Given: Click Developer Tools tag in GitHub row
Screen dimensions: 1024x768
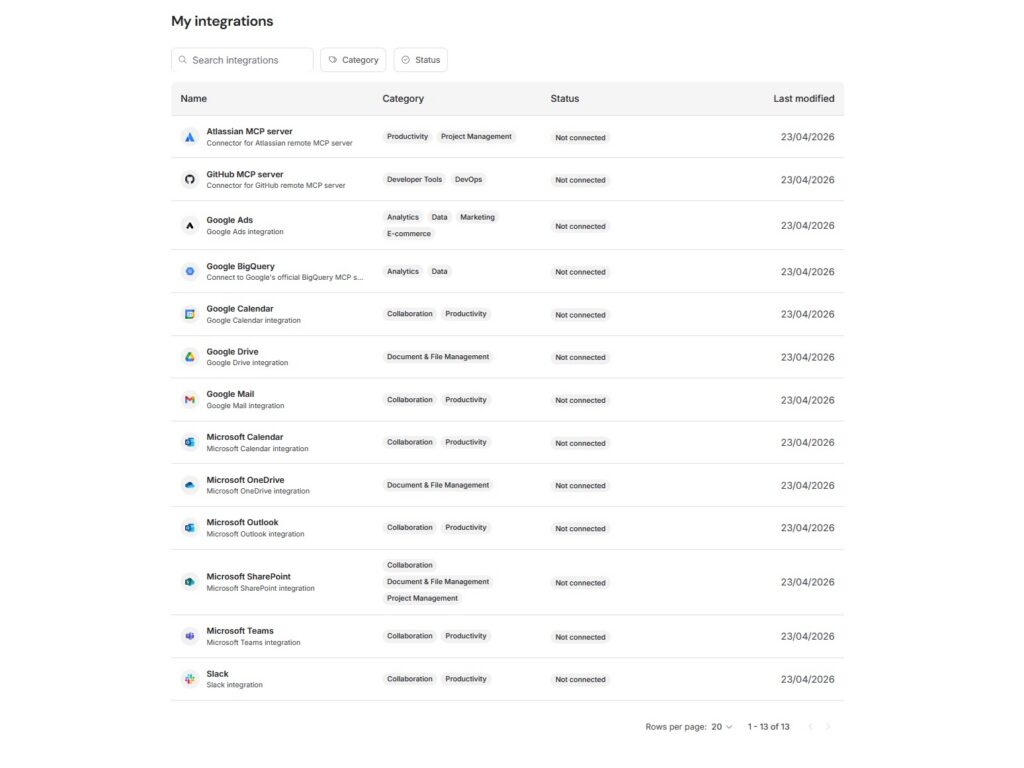Looking at the screenshot, I should (414, 180).
